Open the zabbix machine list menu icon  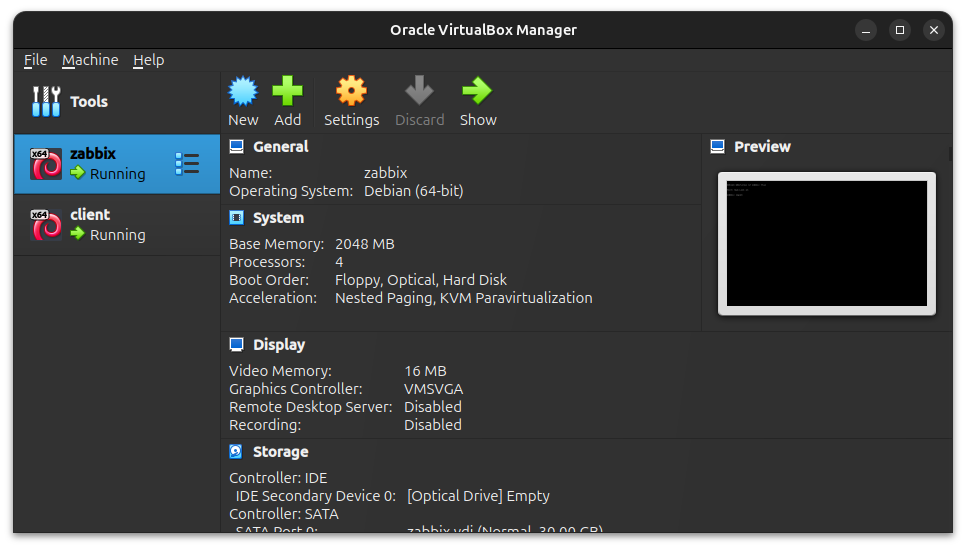coord(187,164)
